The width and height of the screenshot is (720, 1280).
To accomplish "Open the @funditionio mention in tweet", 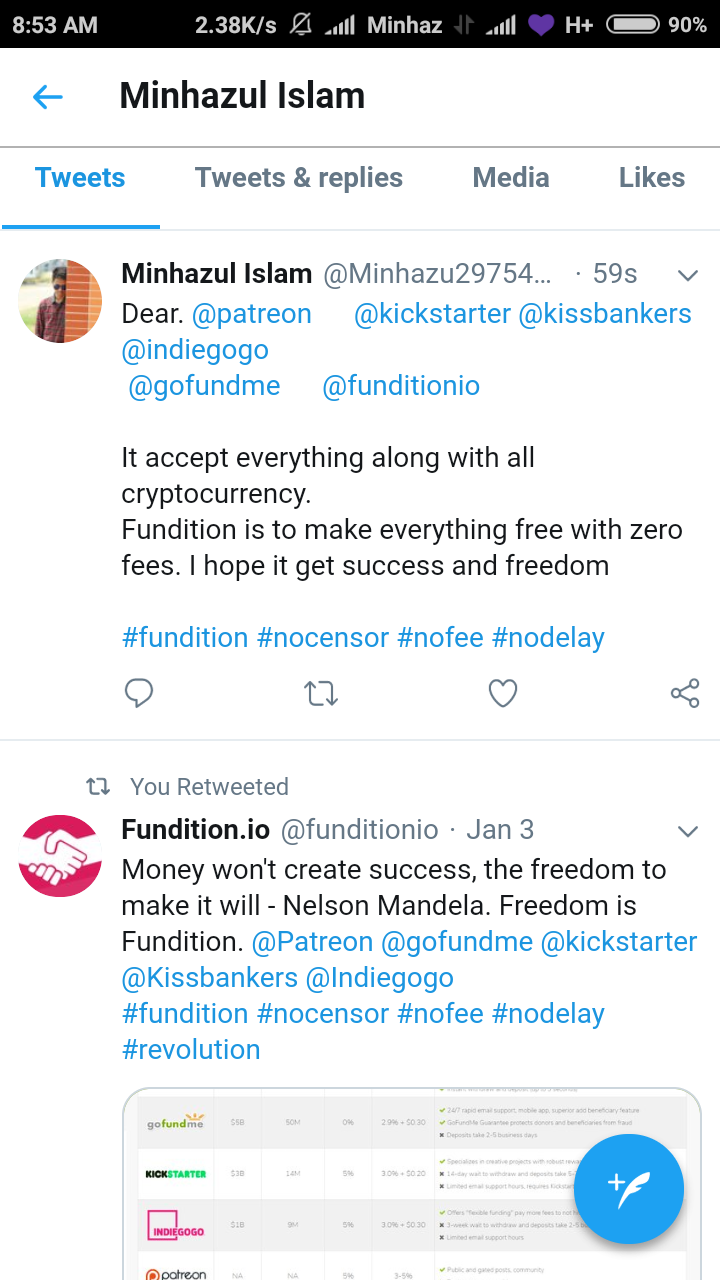I will tap(401, 386).
